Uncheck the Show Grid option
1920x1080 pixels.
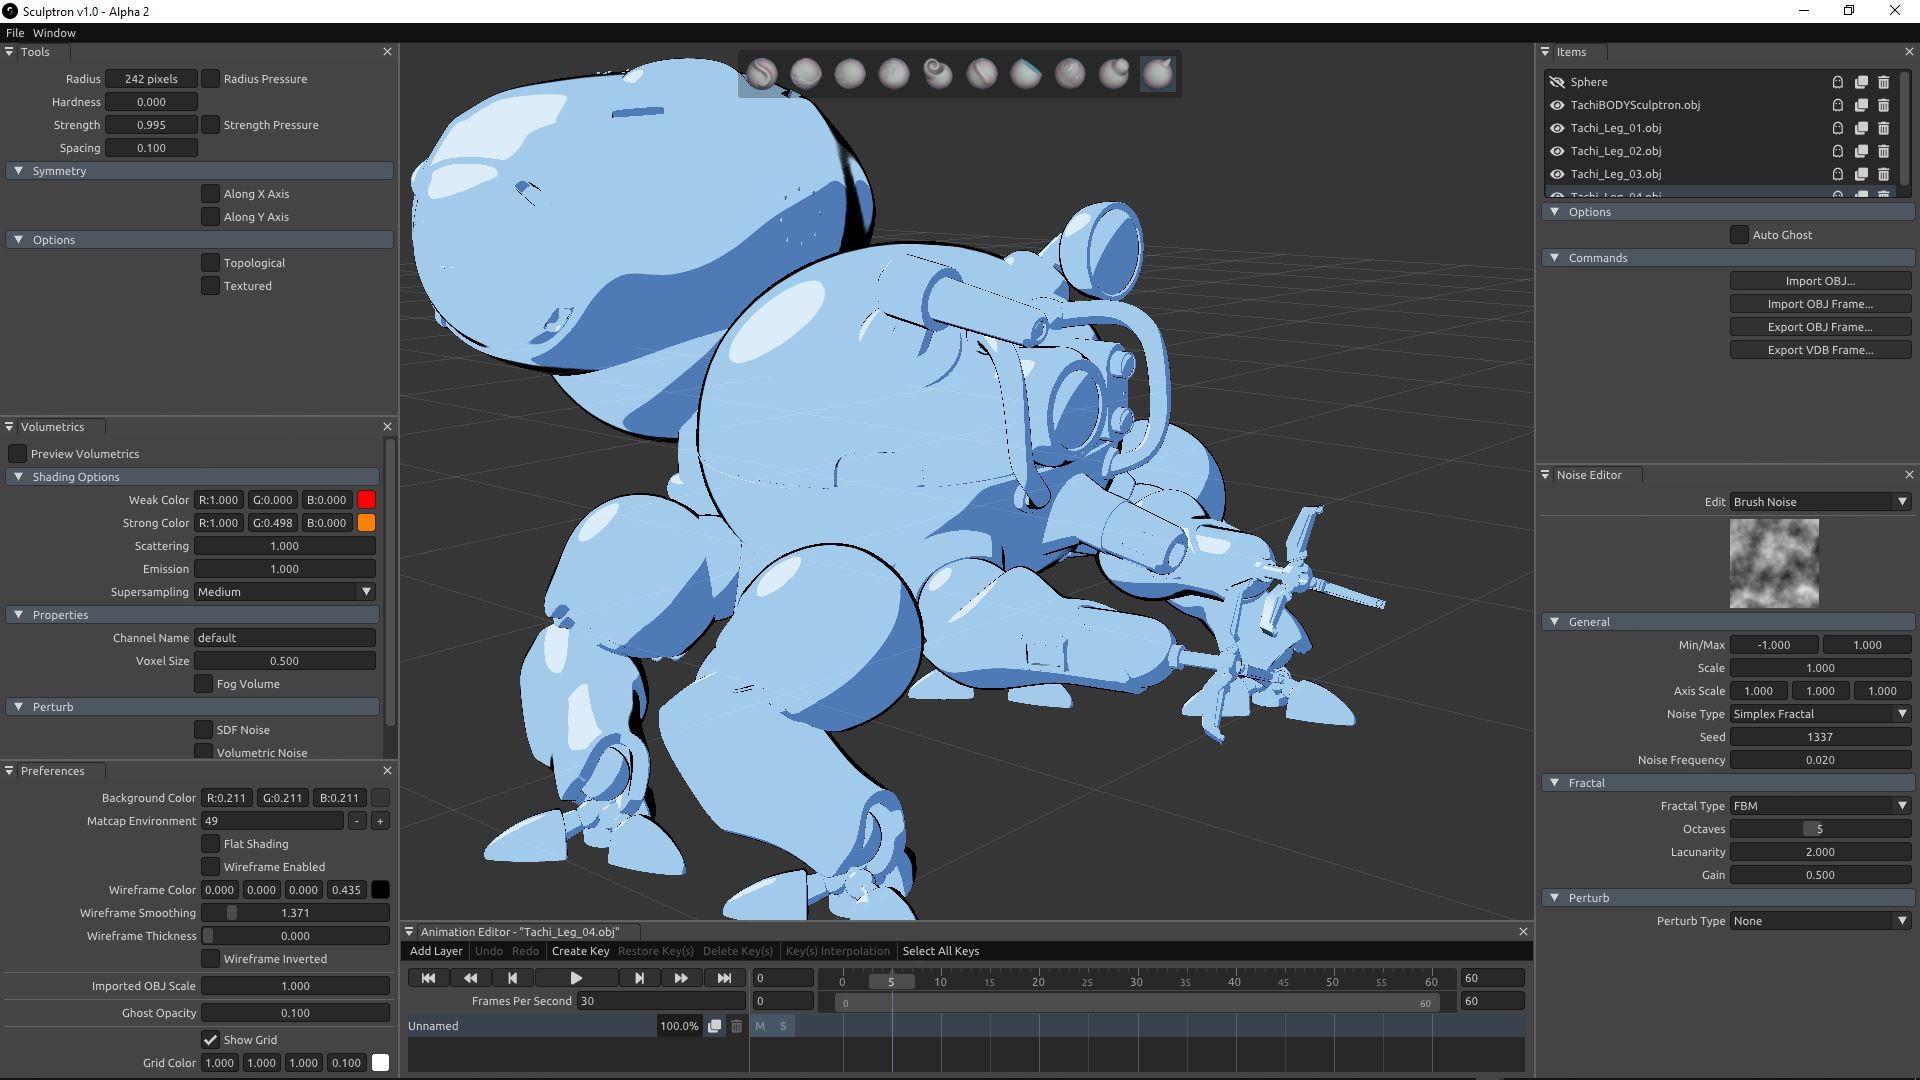click(x=210, y=1040)
